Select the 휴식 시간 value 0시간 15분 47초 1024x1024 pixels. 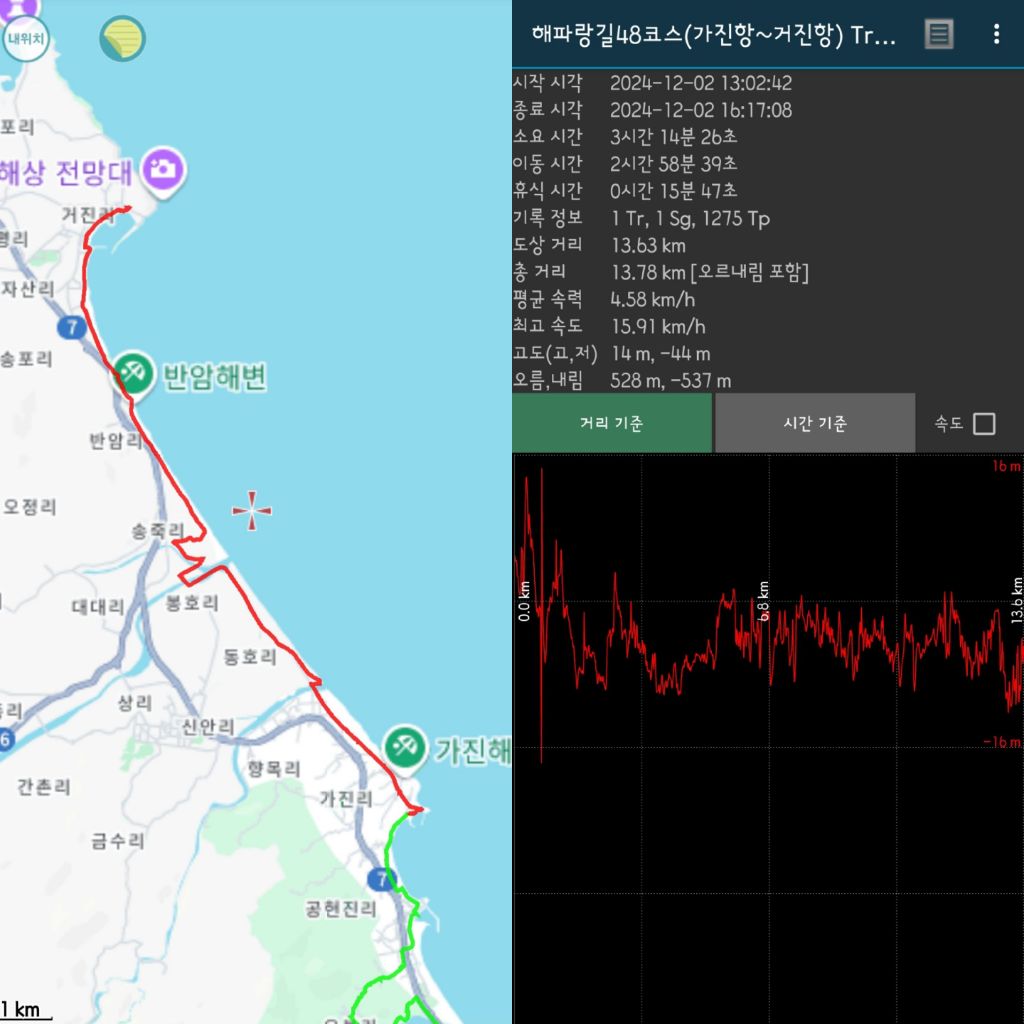coord(673,191)
